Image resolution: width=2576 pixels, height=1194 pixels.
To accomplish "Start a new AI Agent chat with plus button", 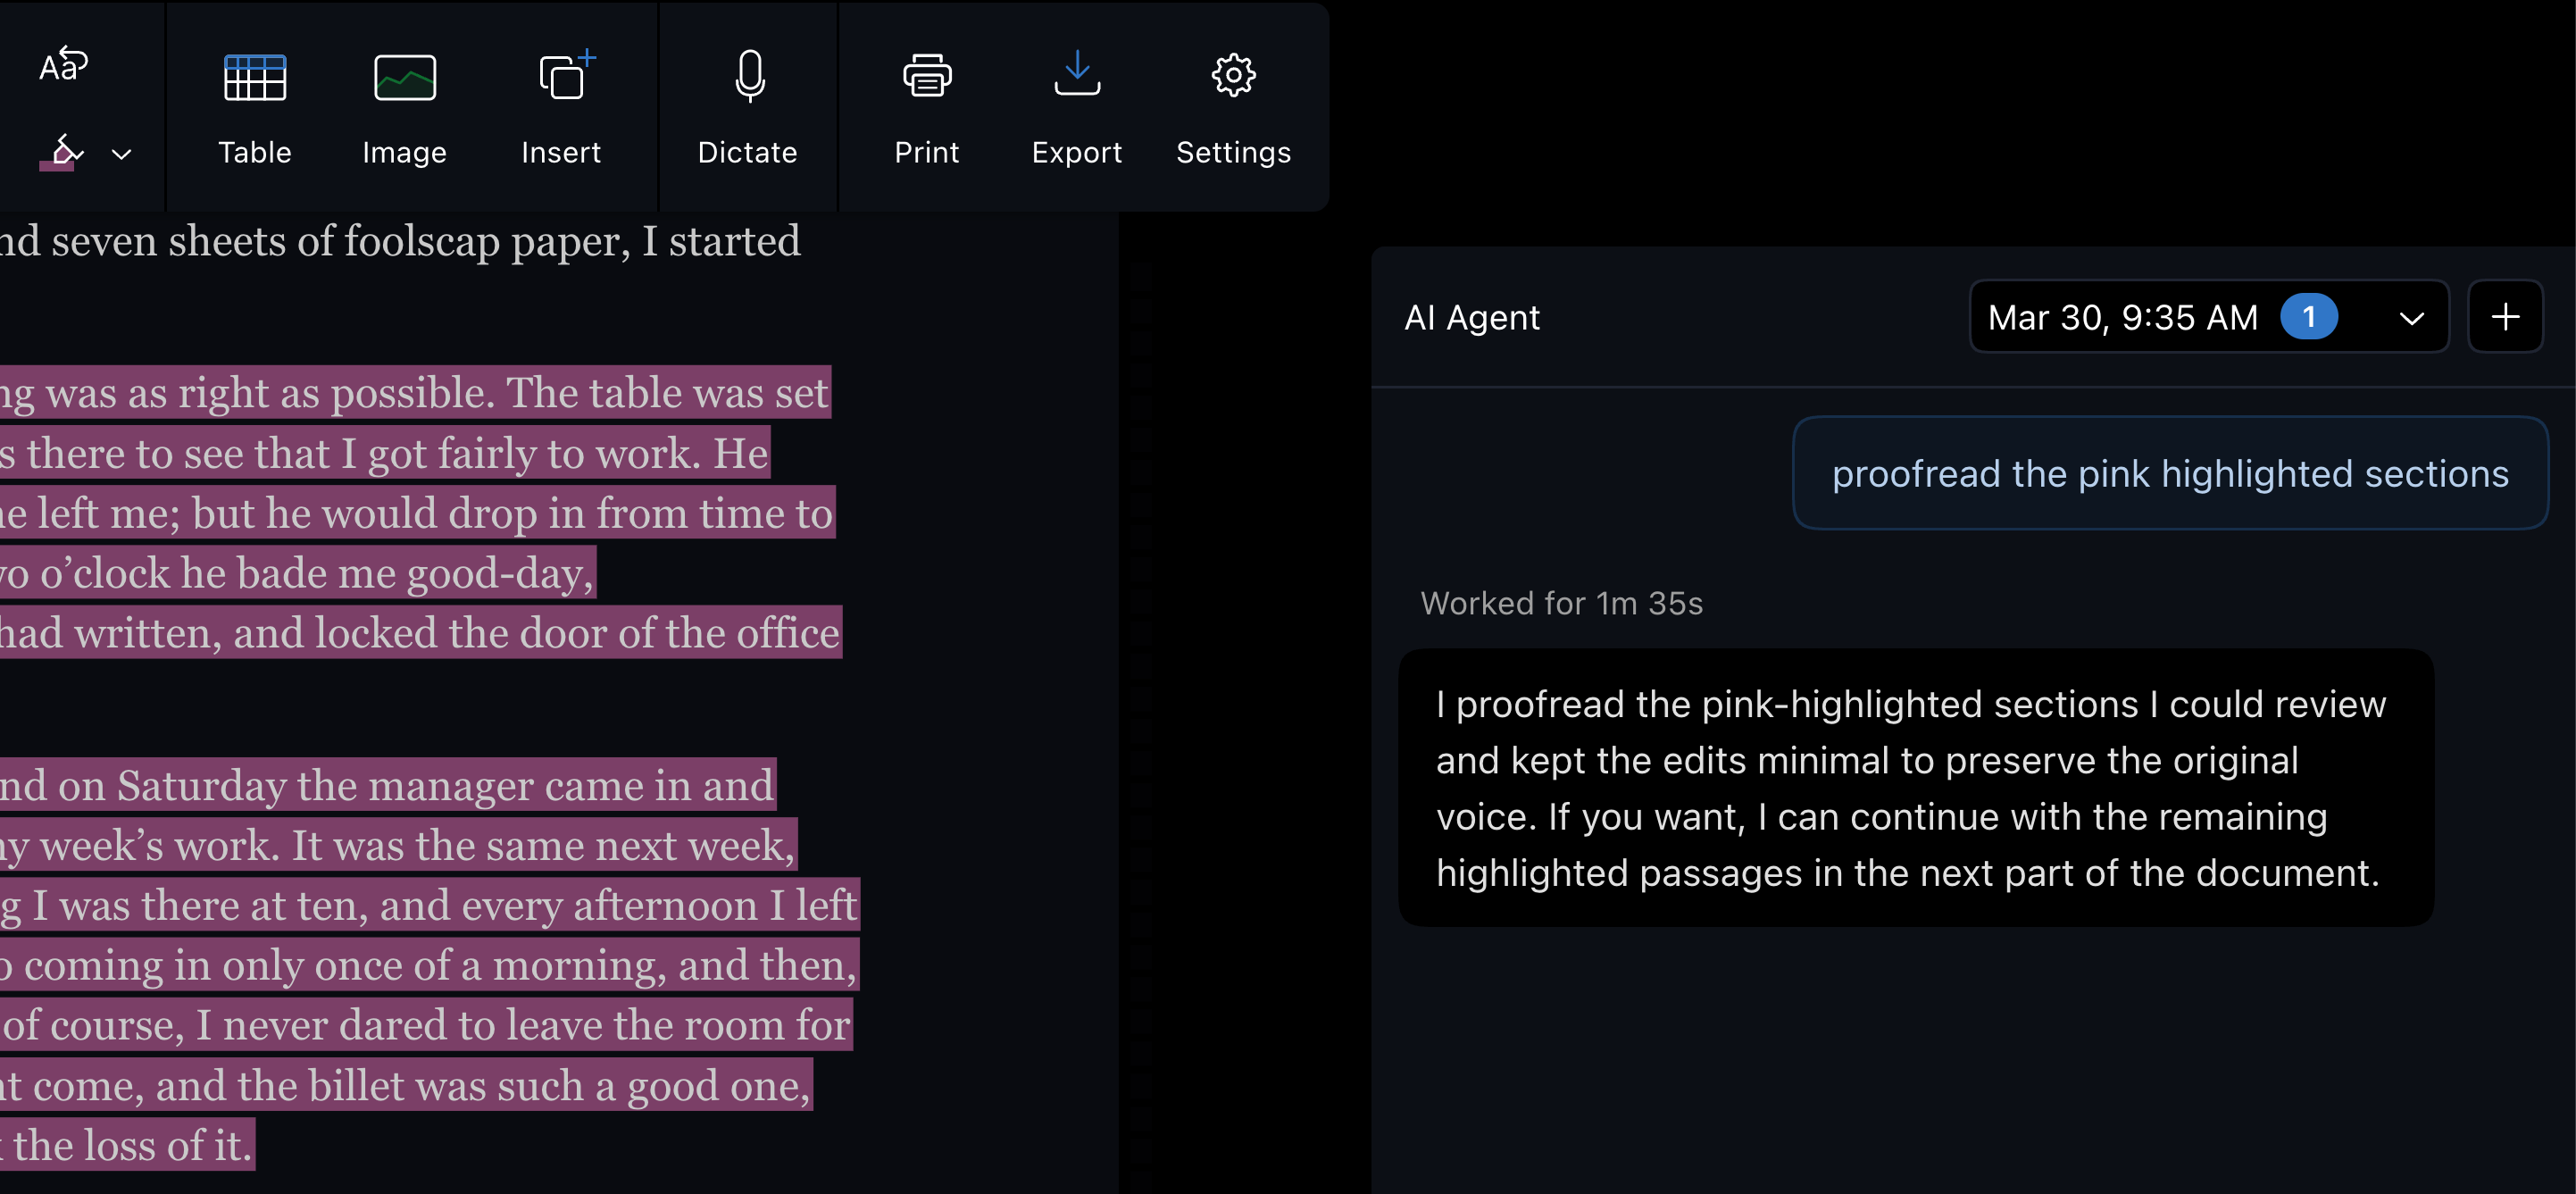I will [x=2506, y=317].
